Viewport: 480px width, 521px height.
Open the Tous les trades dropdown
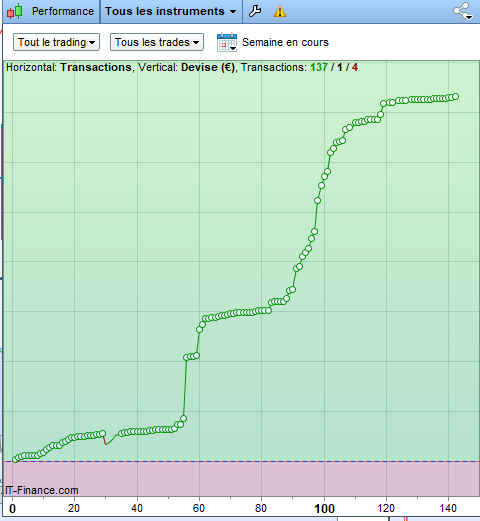coord(157,42)
